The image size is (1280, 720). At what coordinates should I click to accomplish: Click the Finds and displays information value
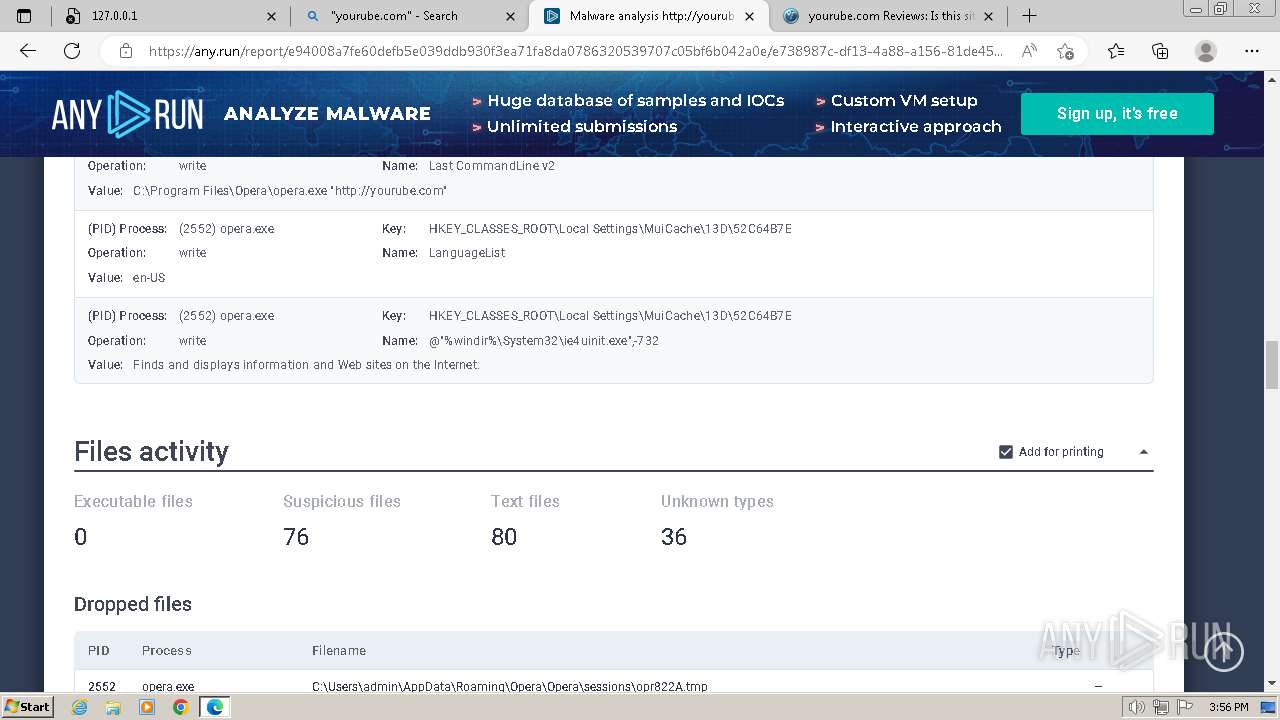pos(306,365)
